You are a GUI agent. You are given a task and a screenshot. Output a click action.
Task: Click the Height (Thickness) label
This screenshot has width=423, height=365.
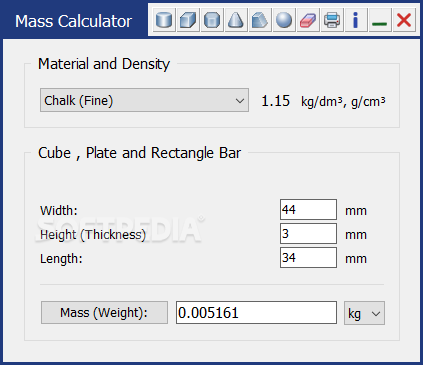pos(93,235)
